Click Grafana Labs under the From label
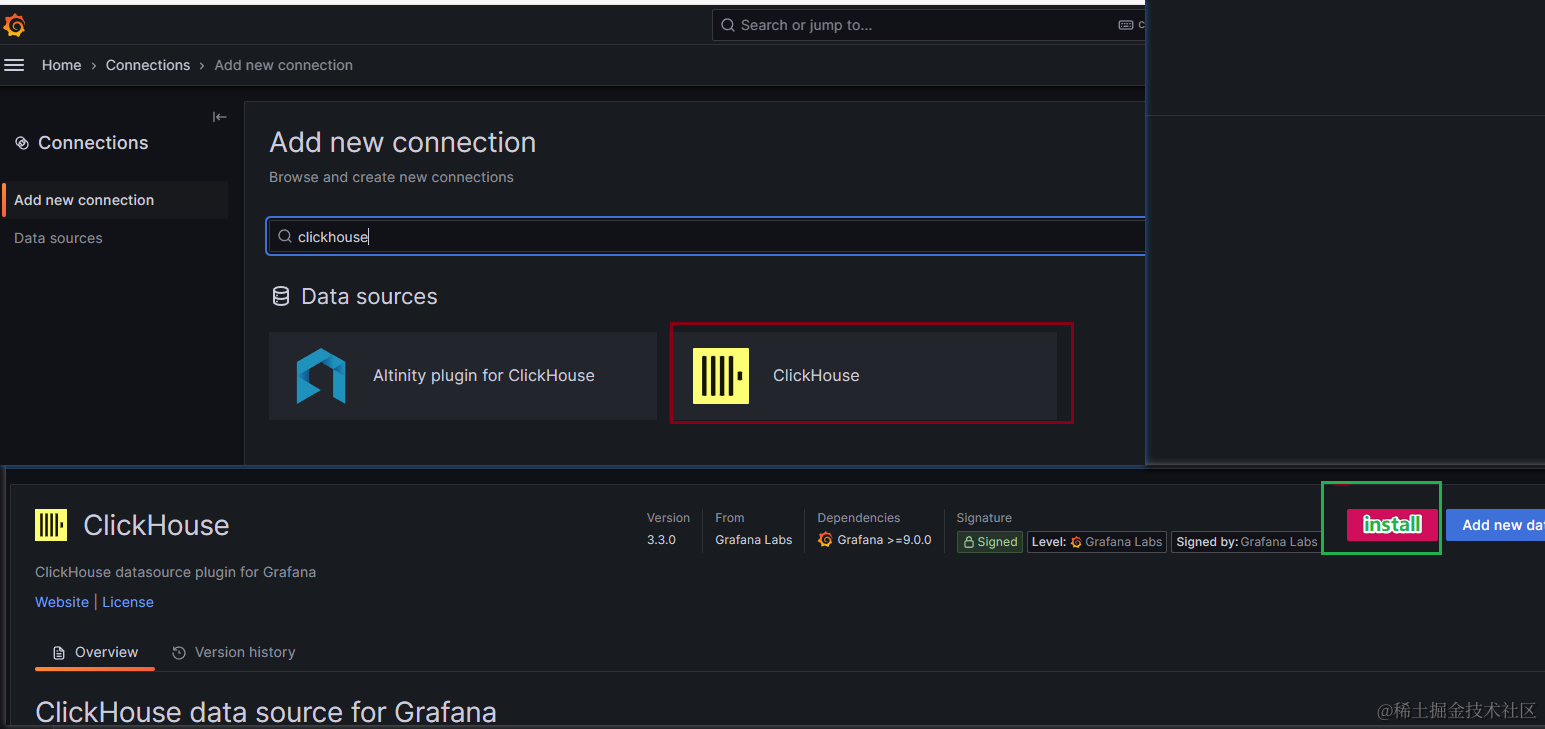The image size is (1545, 729). coord(754,540)
